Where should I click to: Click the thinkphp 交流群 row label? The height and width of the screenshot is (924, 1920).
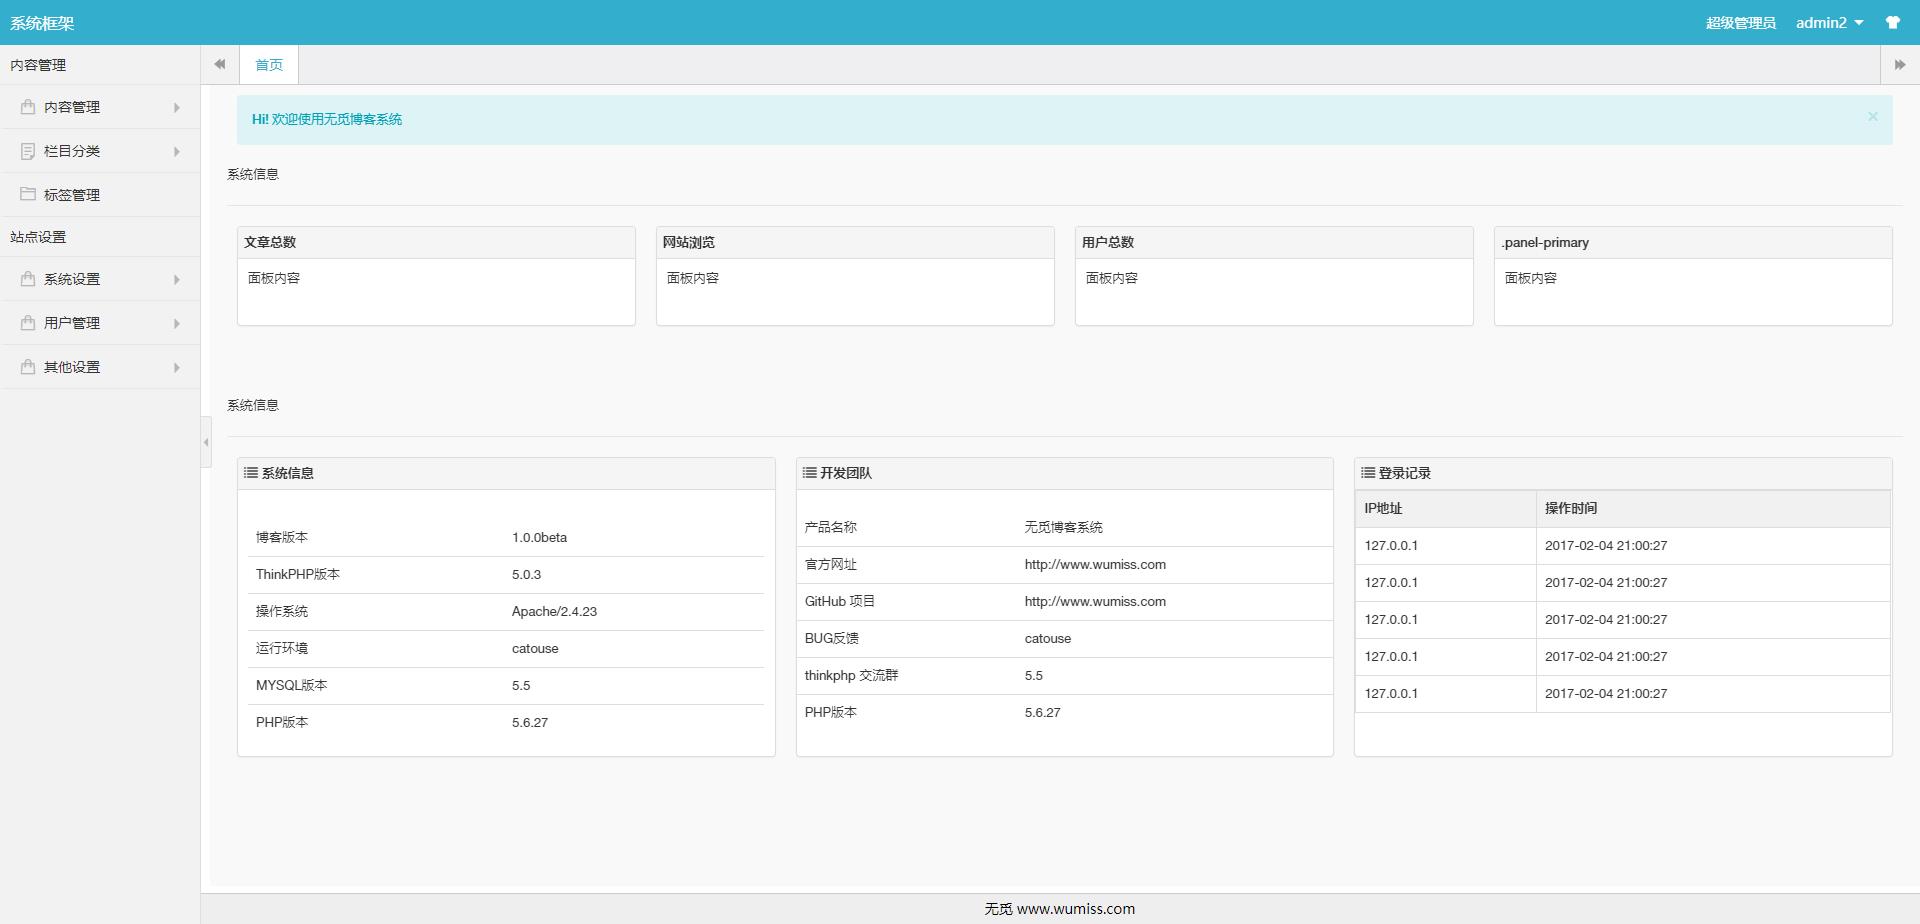851,675
